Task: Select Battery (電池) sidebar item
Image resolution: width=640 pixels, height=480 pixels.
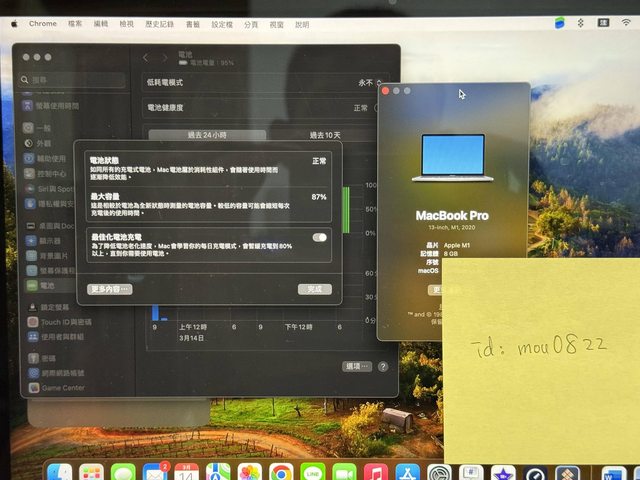Action: pos(41,285)
